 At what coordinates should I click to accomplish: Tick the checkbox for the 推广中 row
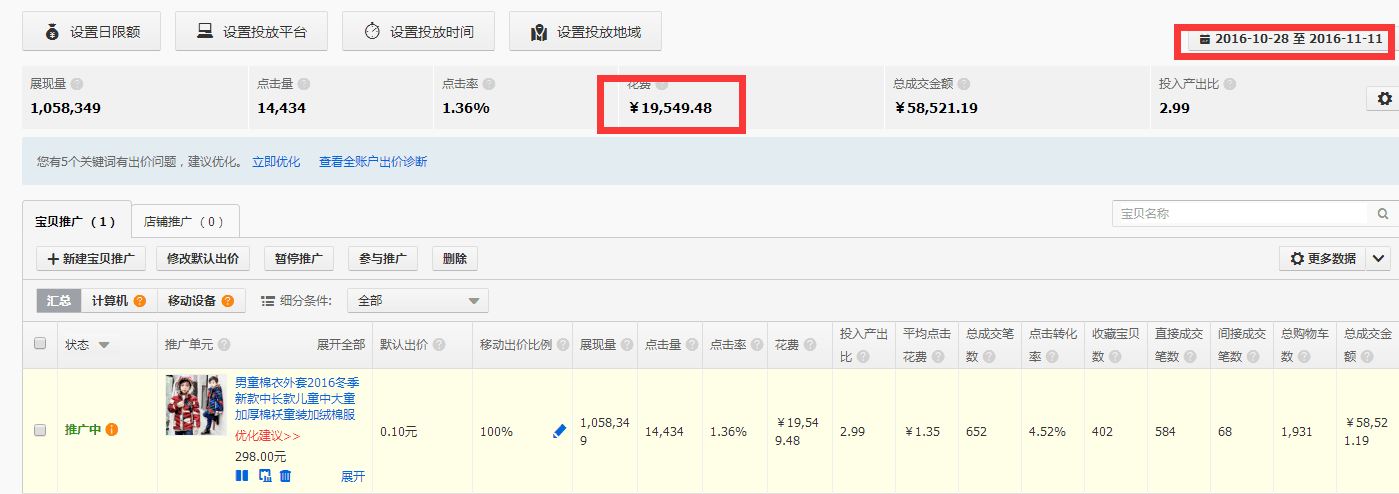(x=40, y=430)
